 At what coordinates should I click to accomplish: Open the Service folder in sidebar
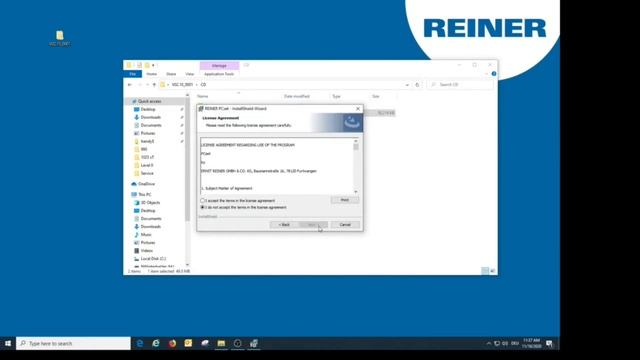coord(147,173)
